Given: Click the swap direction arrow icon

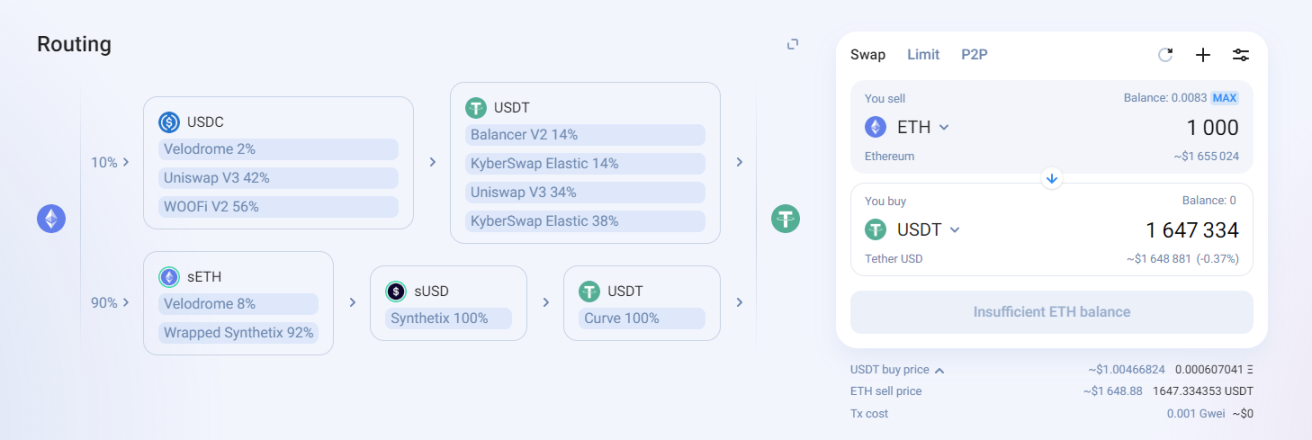Looking at the screenshot, I should (x=1051, y=178).
